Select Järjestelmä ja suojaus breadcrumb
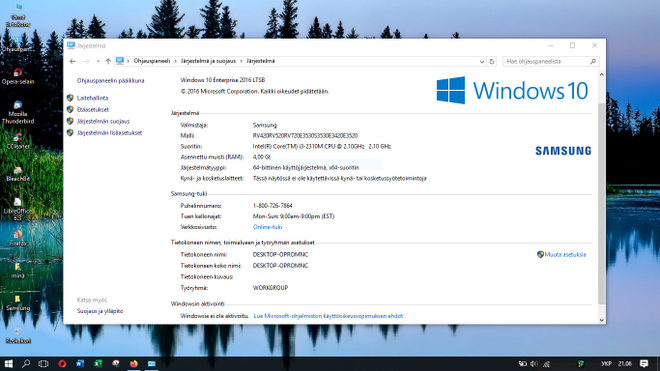660x371 pixels. click(208, 61)
